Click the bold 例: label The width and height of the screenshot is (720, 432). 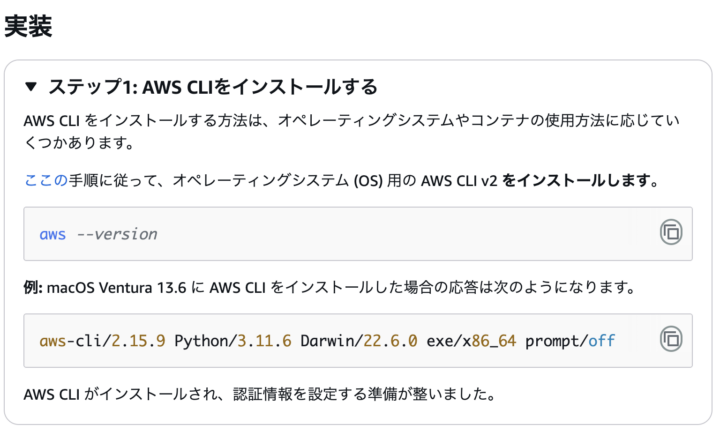pos(35,288)
